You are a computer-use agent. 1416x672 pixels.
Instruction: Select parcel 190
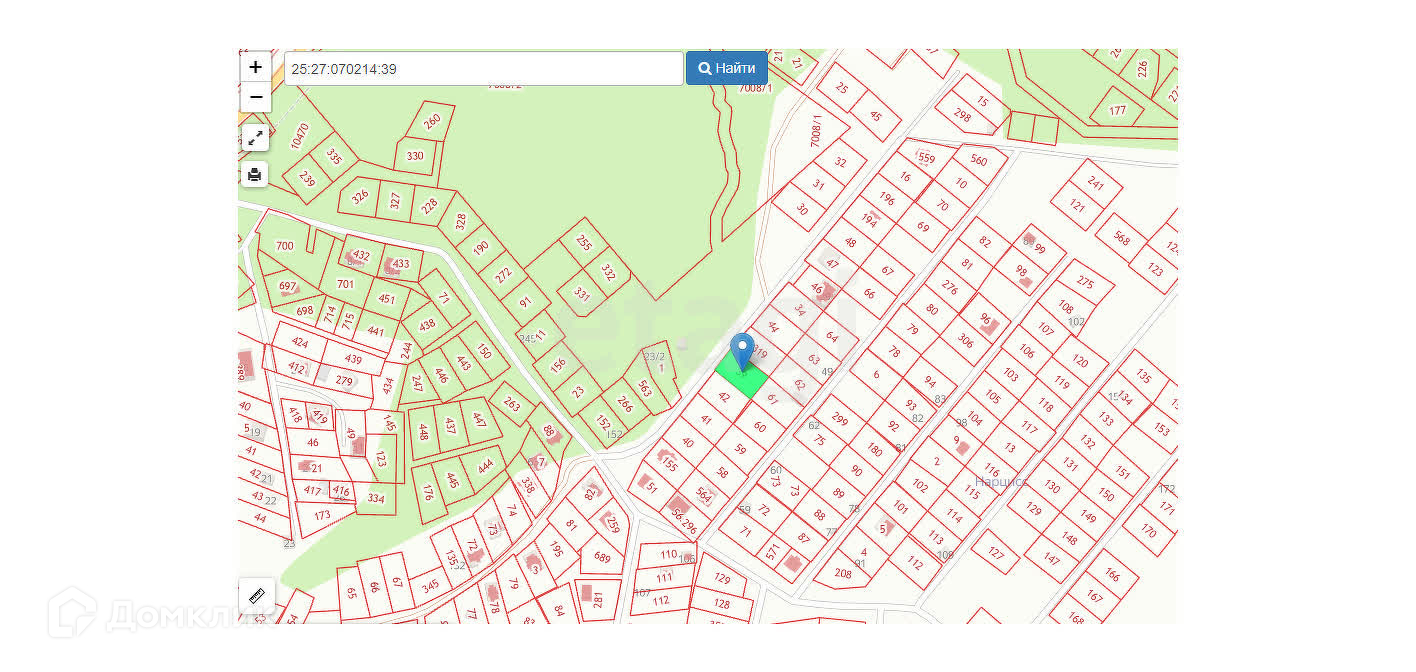481,247
